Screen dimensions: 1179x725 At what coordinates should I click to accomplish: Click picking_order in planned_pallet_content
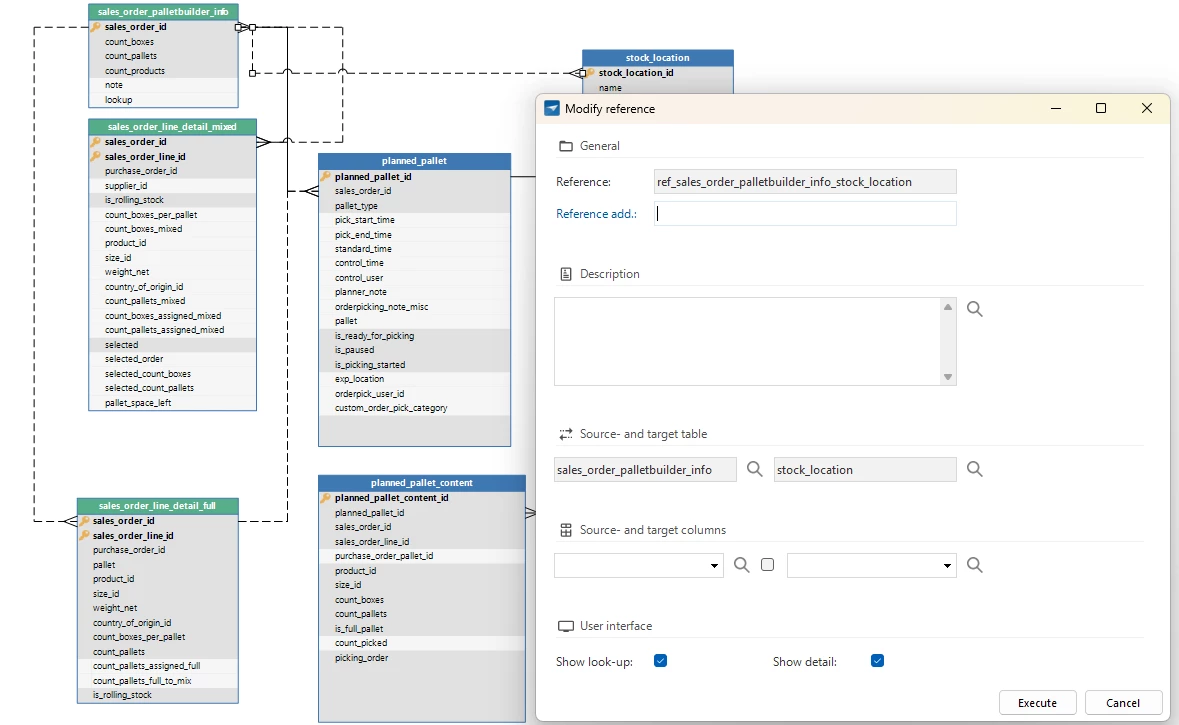tap(362, 657)
